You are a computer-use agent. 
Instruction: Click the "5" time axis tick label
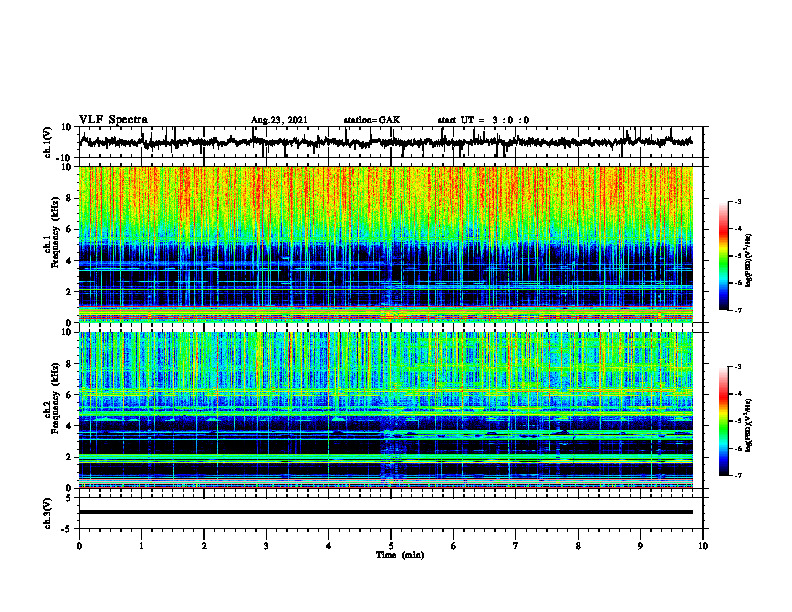coord(391,546)
